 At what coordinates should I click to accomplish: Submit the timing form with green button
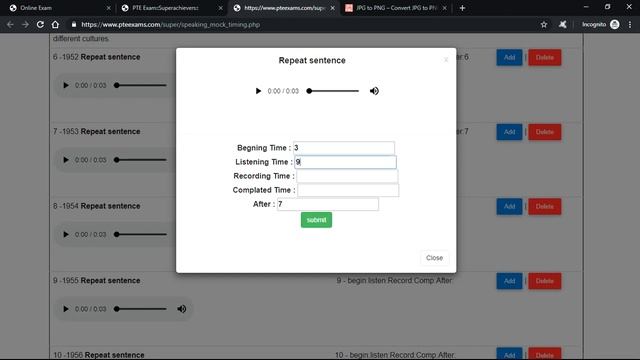[x=316, y=220]
